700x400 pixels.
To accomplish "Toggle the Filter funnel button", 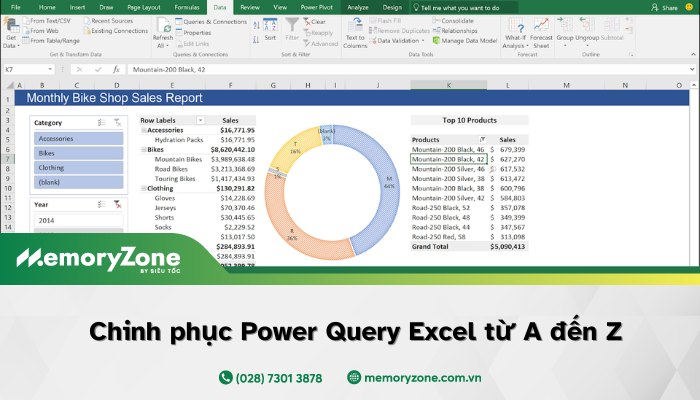I will coord(292,29).
